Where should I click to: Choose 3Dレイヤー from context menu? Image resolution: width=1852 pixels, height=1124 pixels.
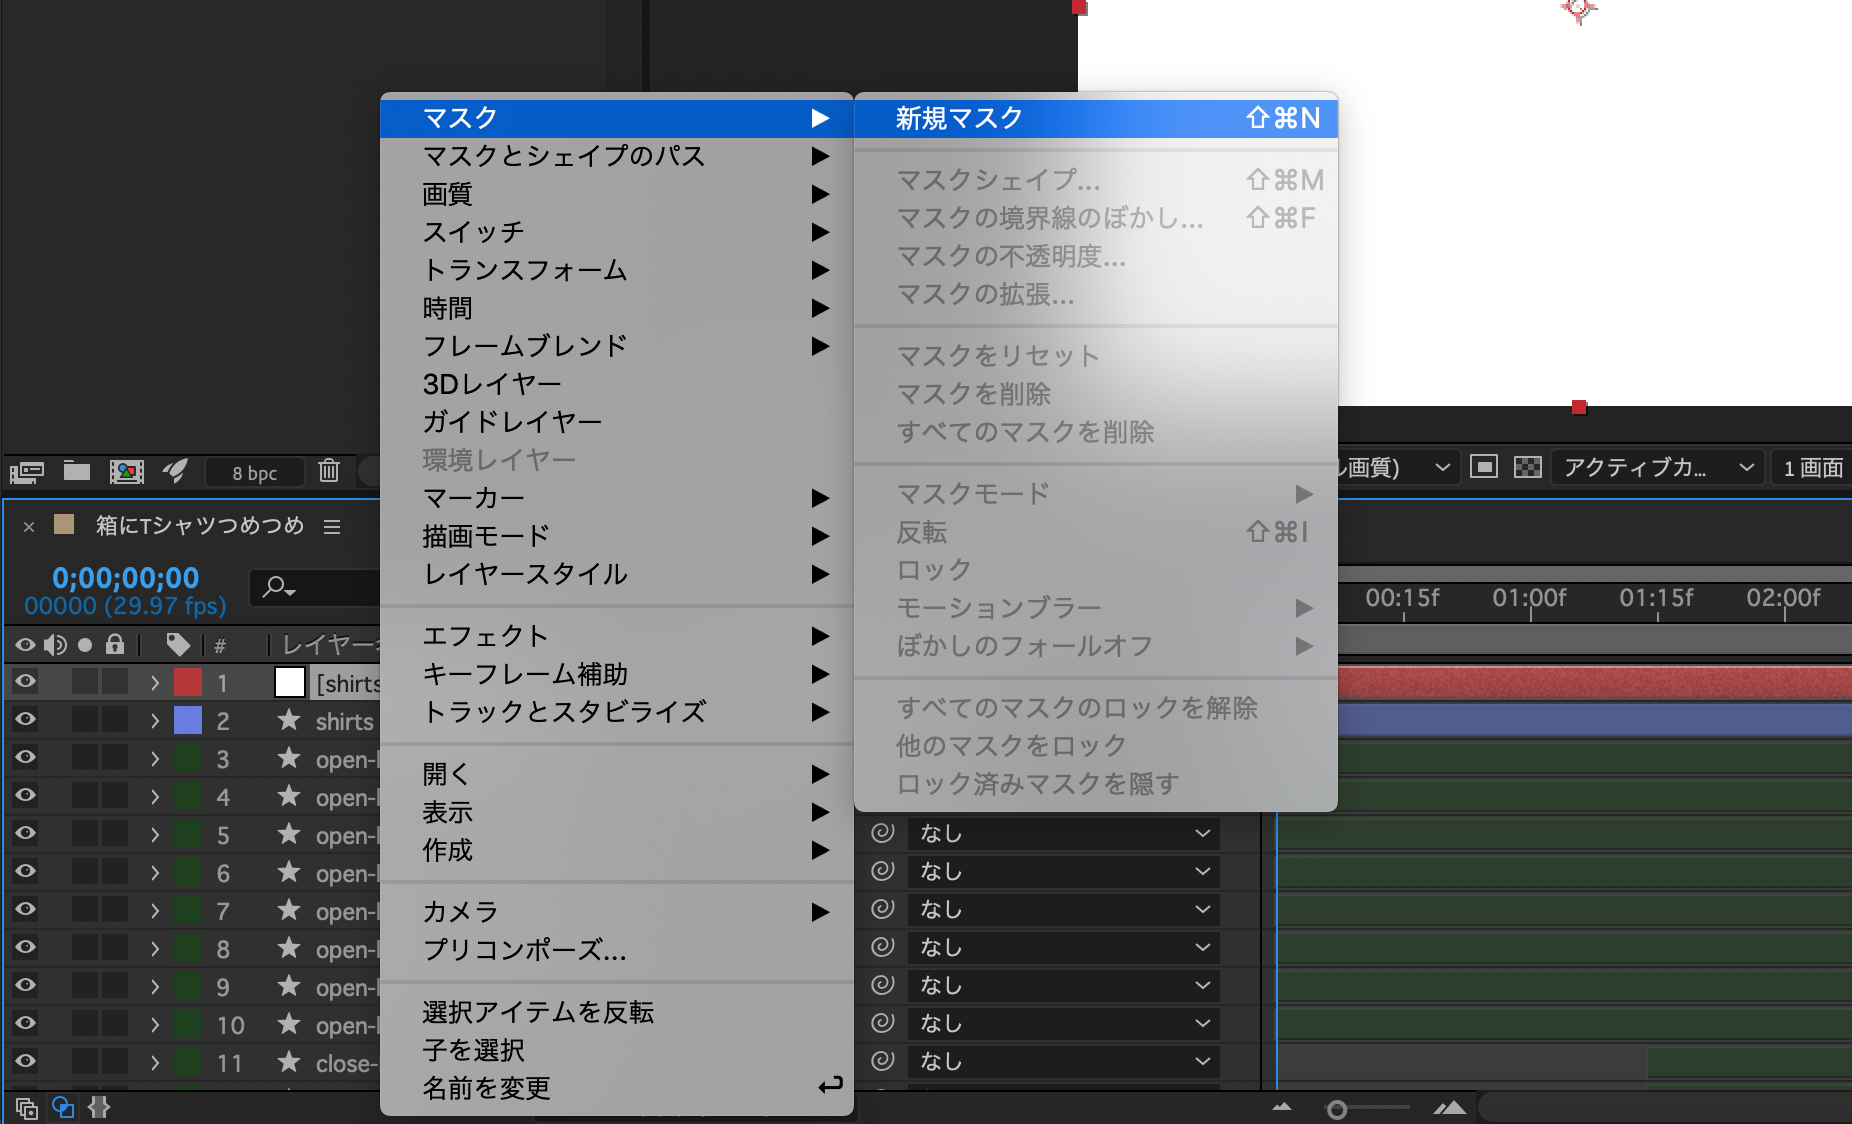point(617,384)
